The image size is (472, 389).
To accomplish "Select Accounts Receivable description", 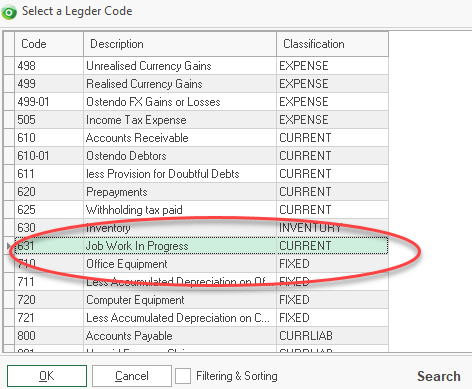I will pyautogui.click(x=180, y=138).
